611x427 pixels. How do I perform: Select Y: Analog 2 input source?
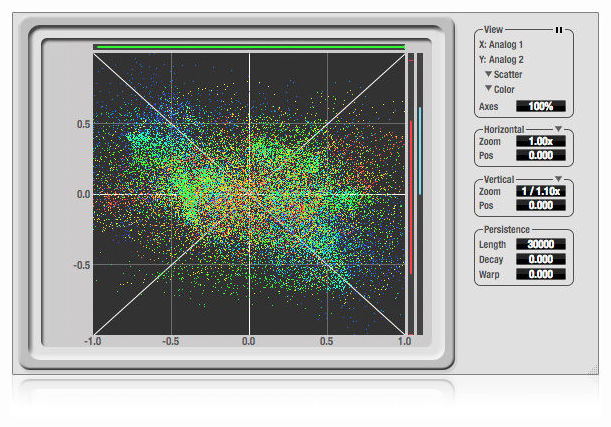pos(502,60)
